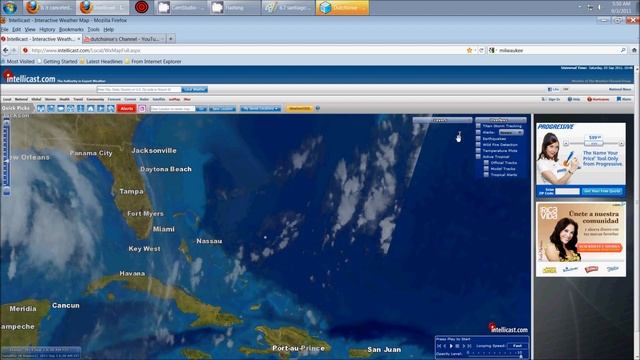Screen dimensions: 640x360
Task: Open the Latest Headlines bookmark folder
Action: pyautogui.click(x=101, y=61)
